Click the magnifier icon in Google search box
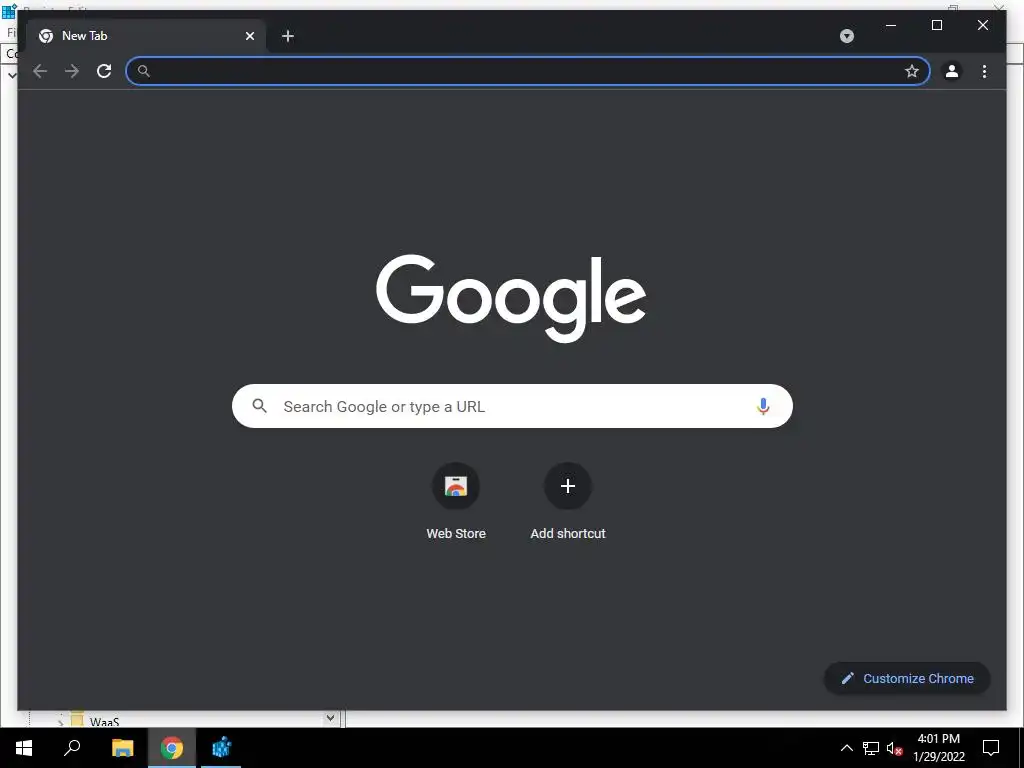Screen dimensions: 1024x768 tap(259, 406)
